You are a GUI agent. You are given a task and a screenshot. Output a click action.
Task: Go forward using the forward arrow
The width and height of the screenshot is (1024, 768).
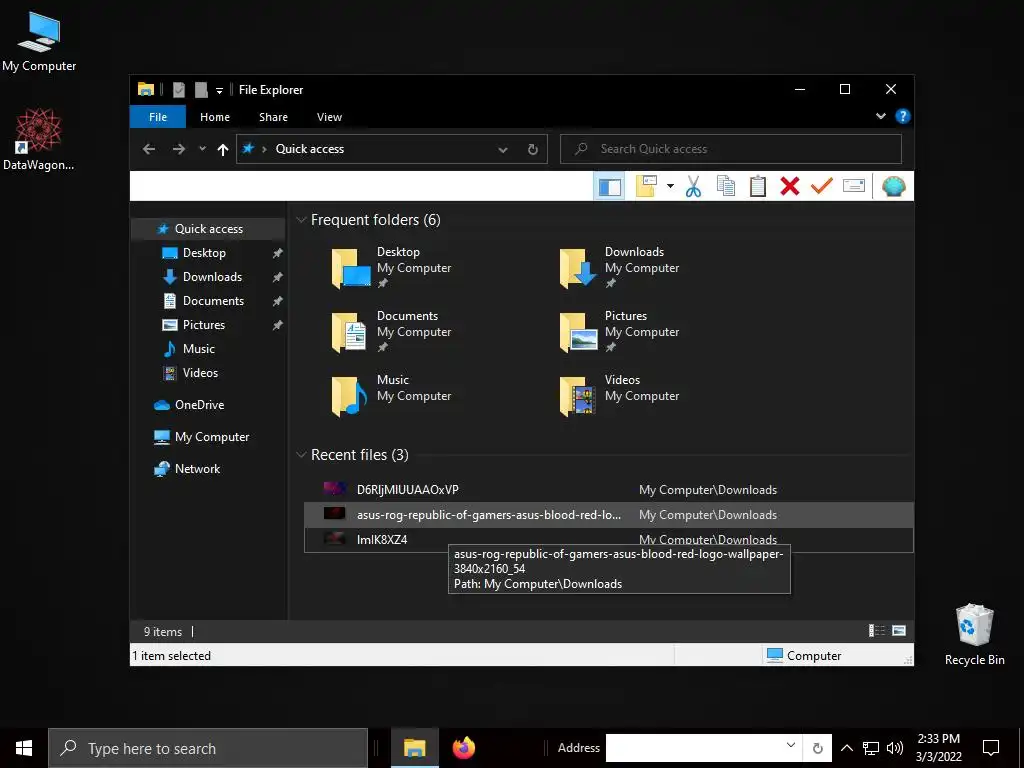click(x=178, y=149)
